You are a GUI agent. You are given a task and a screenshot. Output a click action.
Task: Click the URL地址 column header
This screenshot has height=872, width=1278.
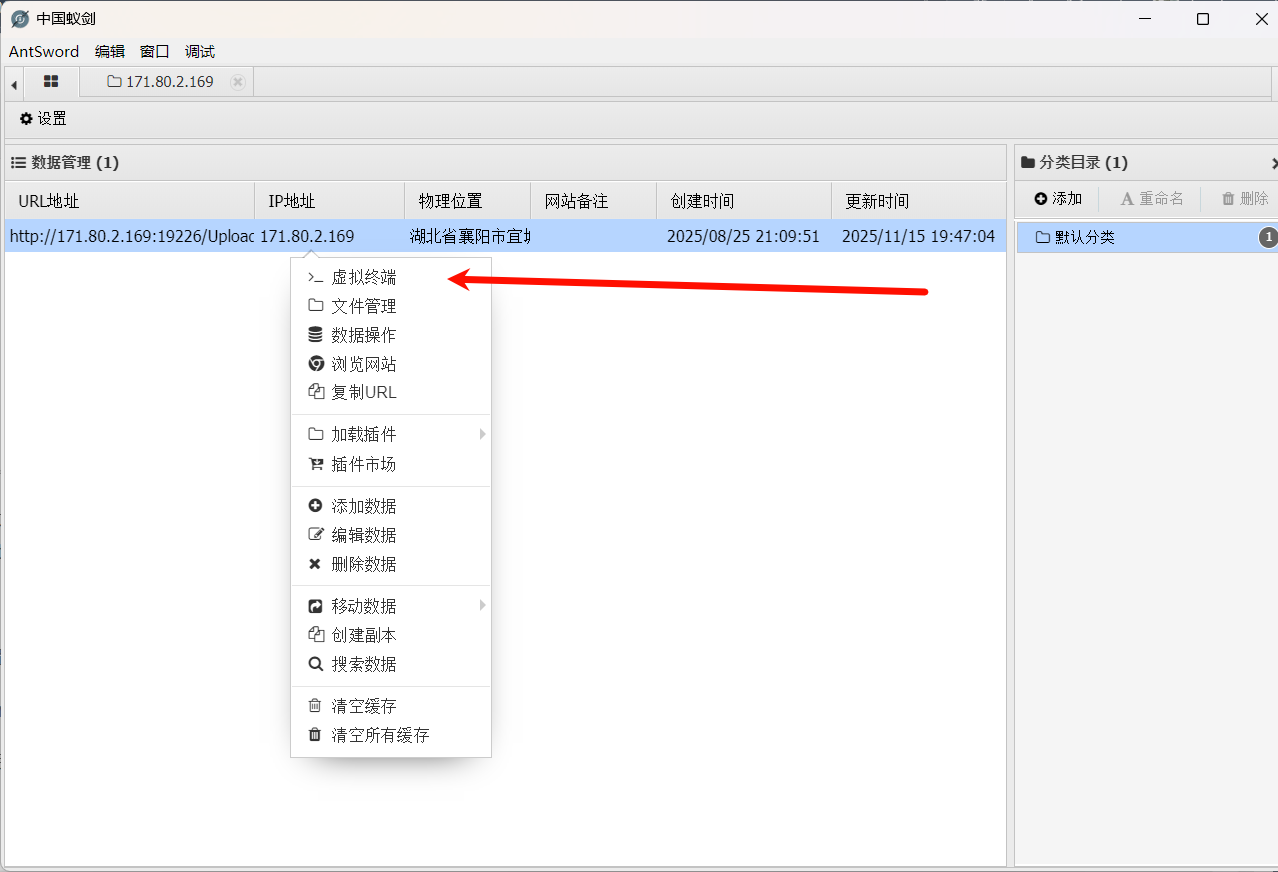click(x=130, y=201)
